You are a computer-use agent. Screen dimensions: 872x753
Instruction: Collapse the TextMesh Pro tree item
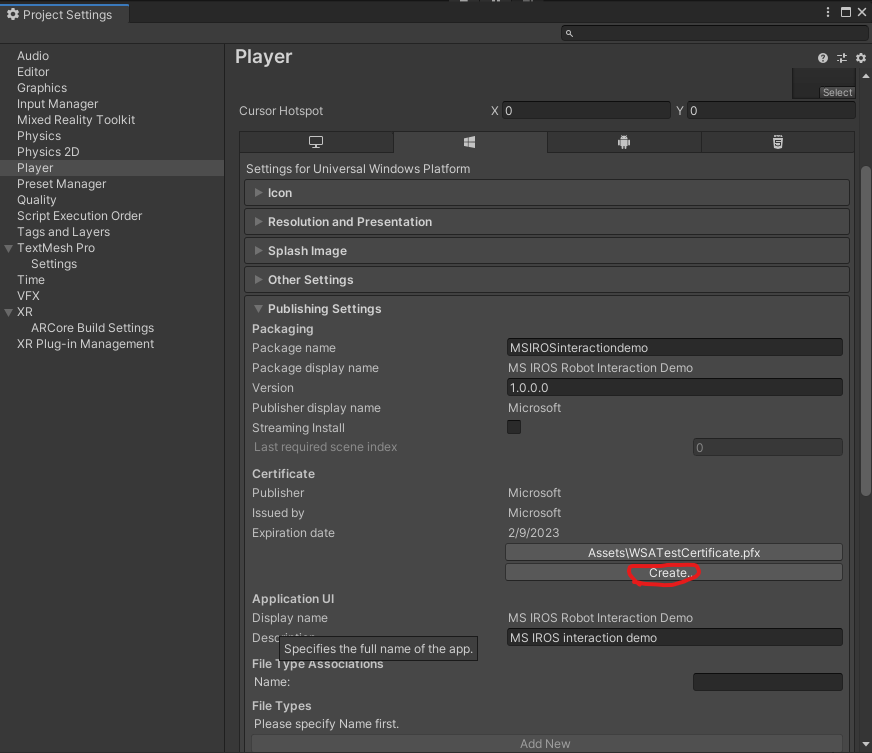coord(9,247)
